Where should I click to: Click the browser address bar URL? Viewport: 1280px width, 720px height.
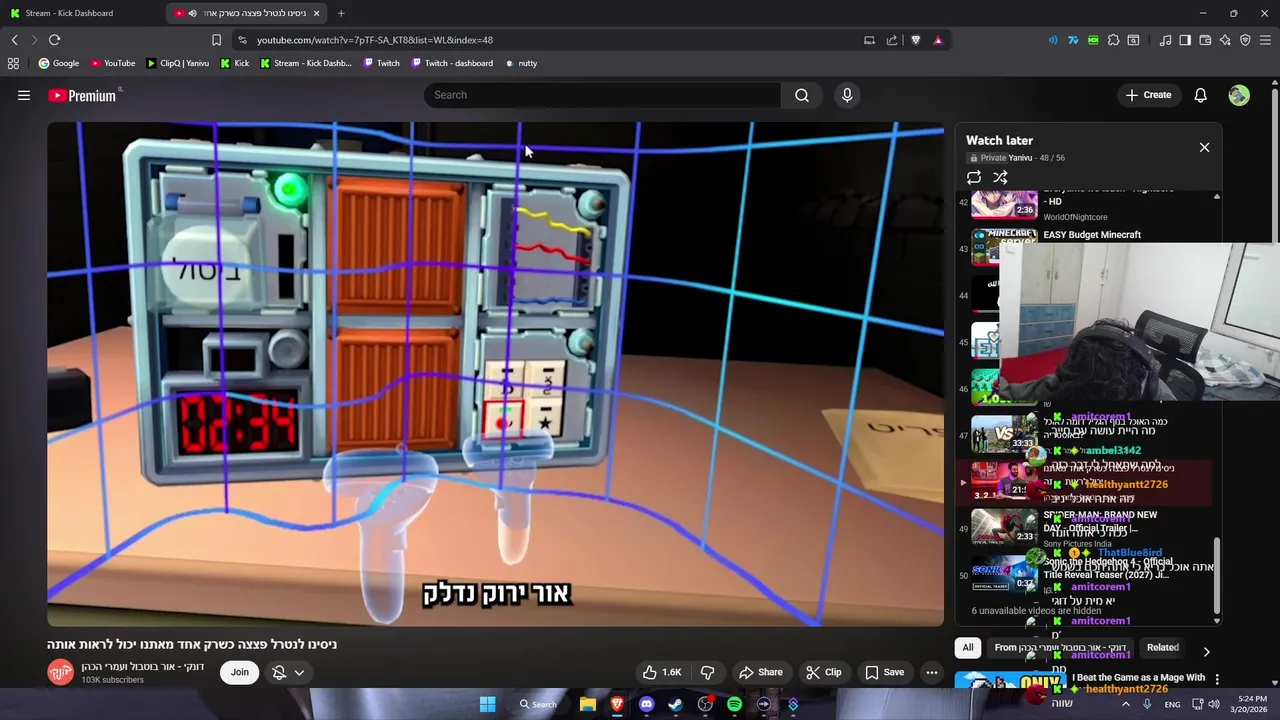click(x=375, y=40)
